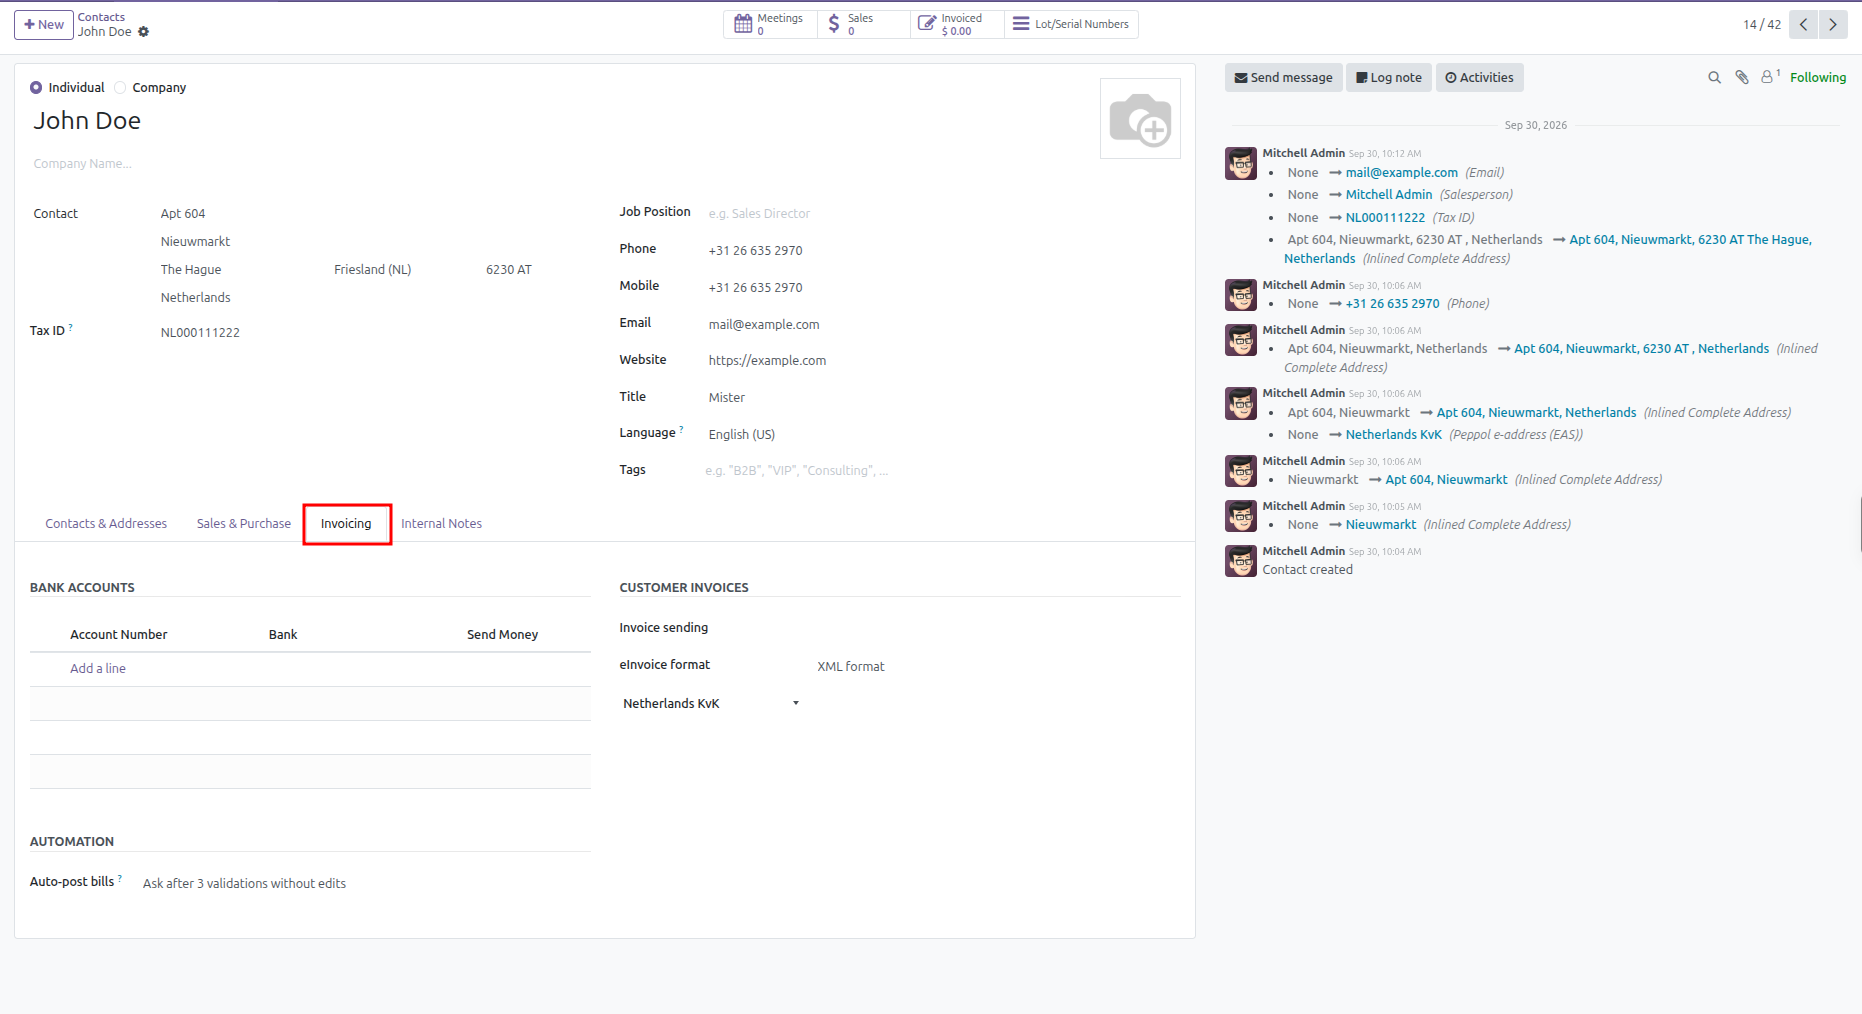
Task: Click the Tax ID help question mark
Action: 71,327
